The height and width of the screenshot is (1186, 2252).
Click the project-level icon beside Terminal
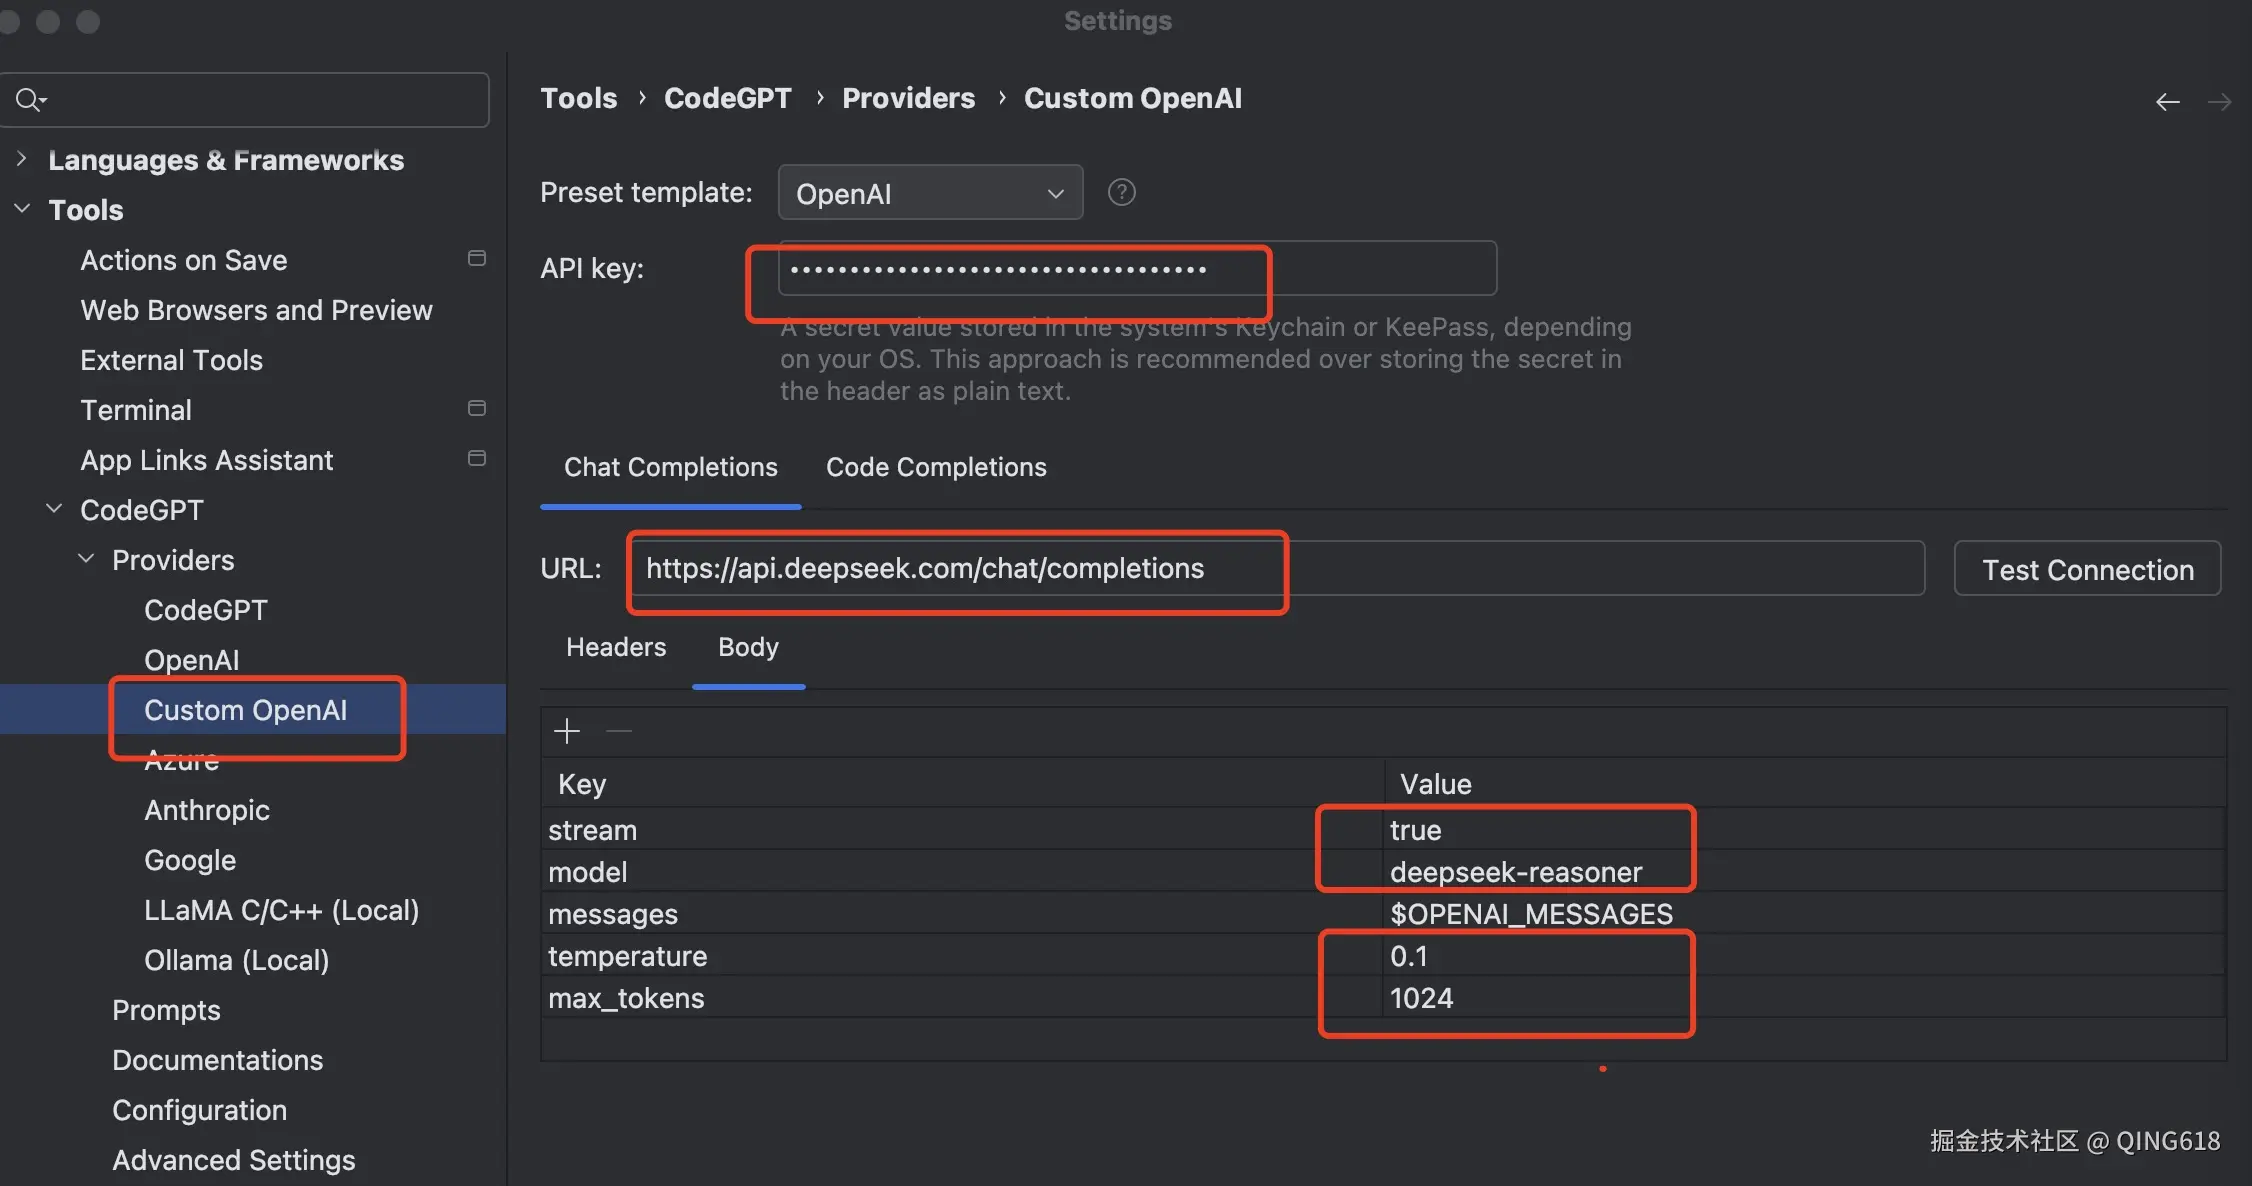coord(477,409)
